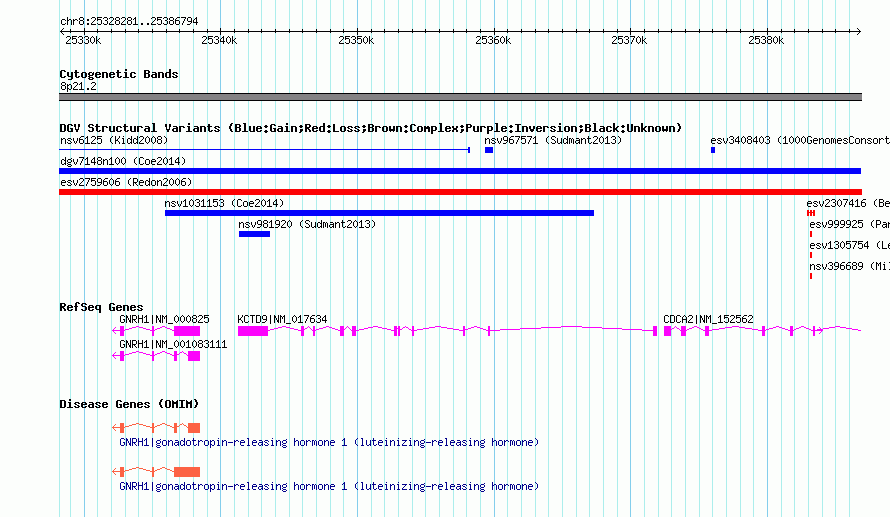Viewport: 890px width, 517px height.
Task: Click the large magenta KCTD9 exon block
Action: point(253,331)
